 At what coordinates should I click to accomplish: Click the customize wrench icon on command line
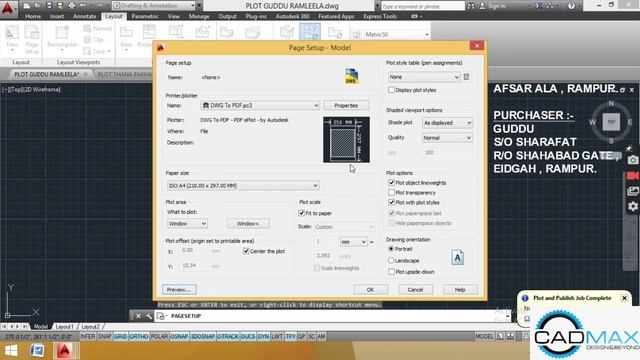click(149, 316)
